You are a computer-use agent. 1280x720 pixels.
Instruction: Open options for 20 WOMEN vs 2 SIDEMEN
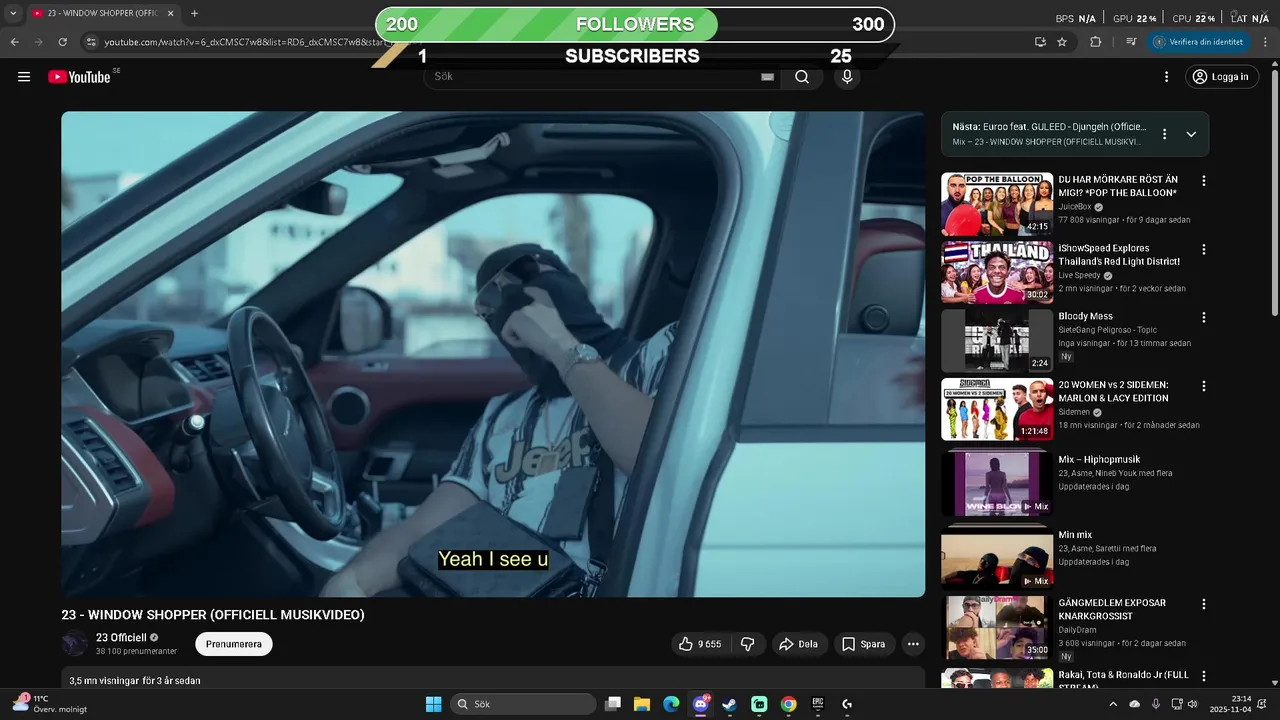1204,386
